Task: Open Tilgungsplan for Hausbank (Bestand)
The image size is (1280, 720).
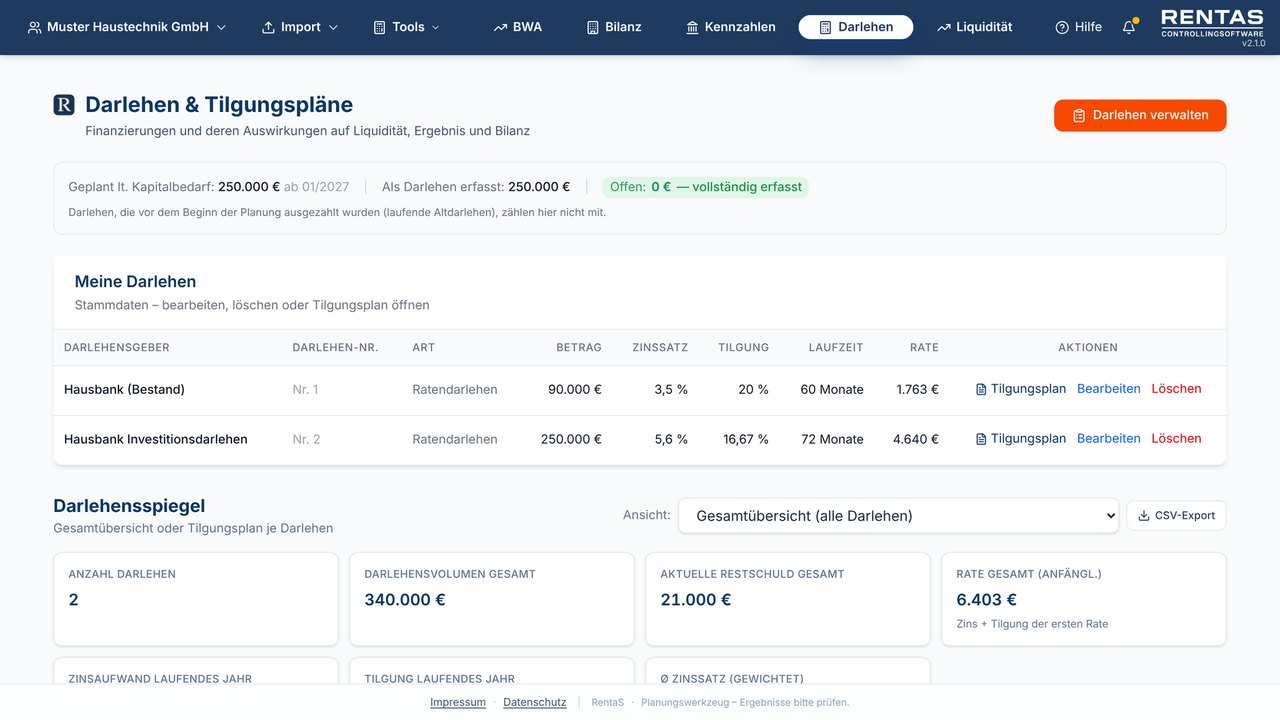Action: click(1021, 389)
